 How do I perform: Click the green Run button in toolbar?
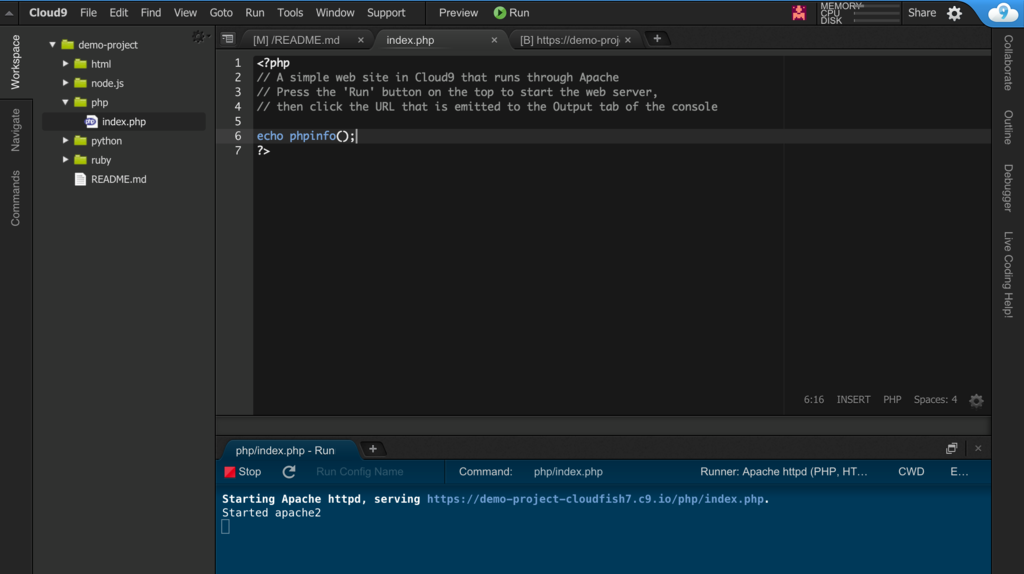[511, 12]
